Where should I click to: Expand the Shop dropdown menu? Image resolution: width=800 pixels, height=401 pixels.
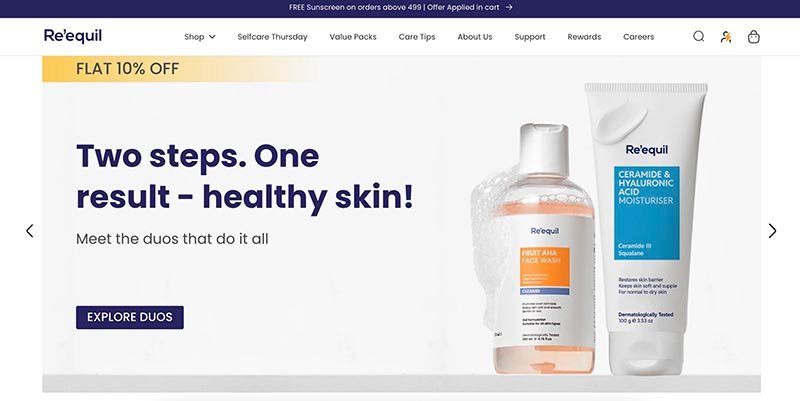[199, 37]
